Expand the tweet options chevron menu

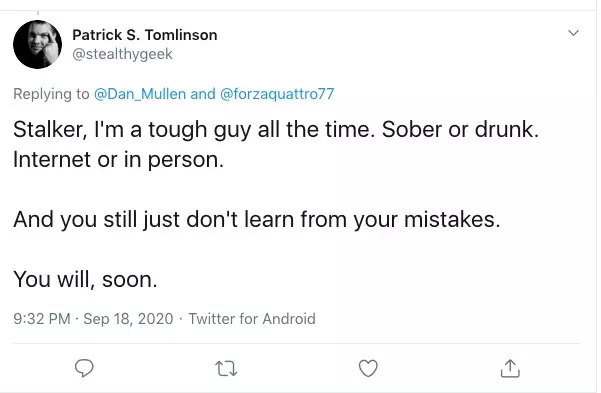tap(573, 33)
